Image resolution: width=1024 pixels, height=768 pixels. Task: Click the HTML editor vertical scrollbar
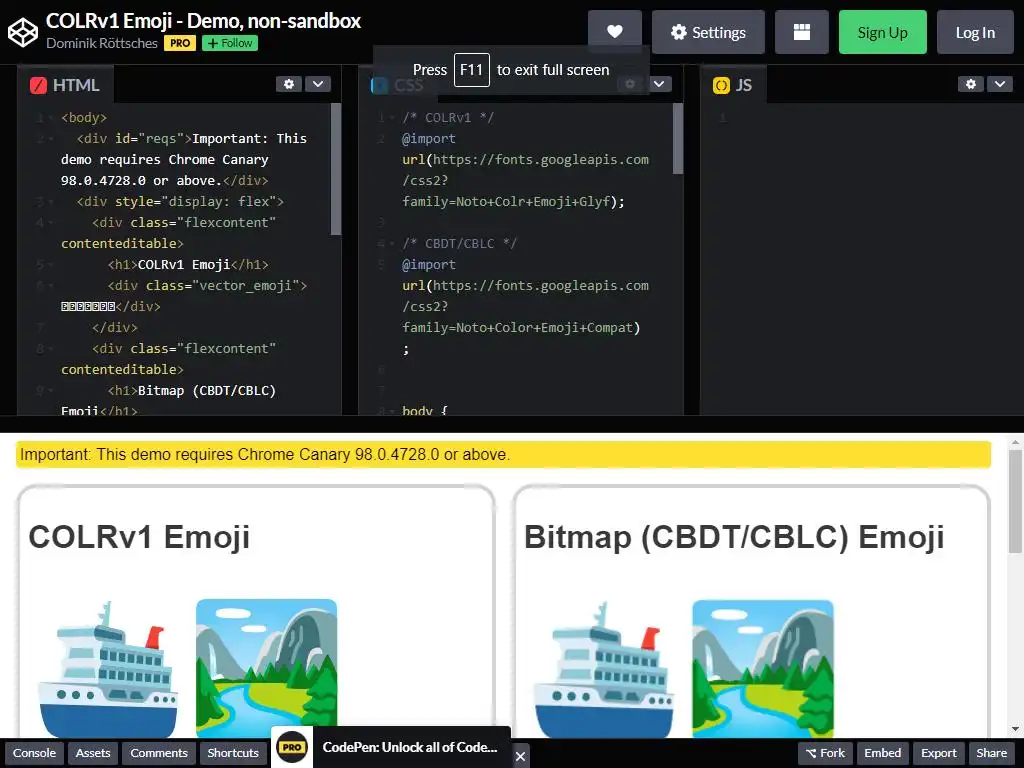(336, 168)
